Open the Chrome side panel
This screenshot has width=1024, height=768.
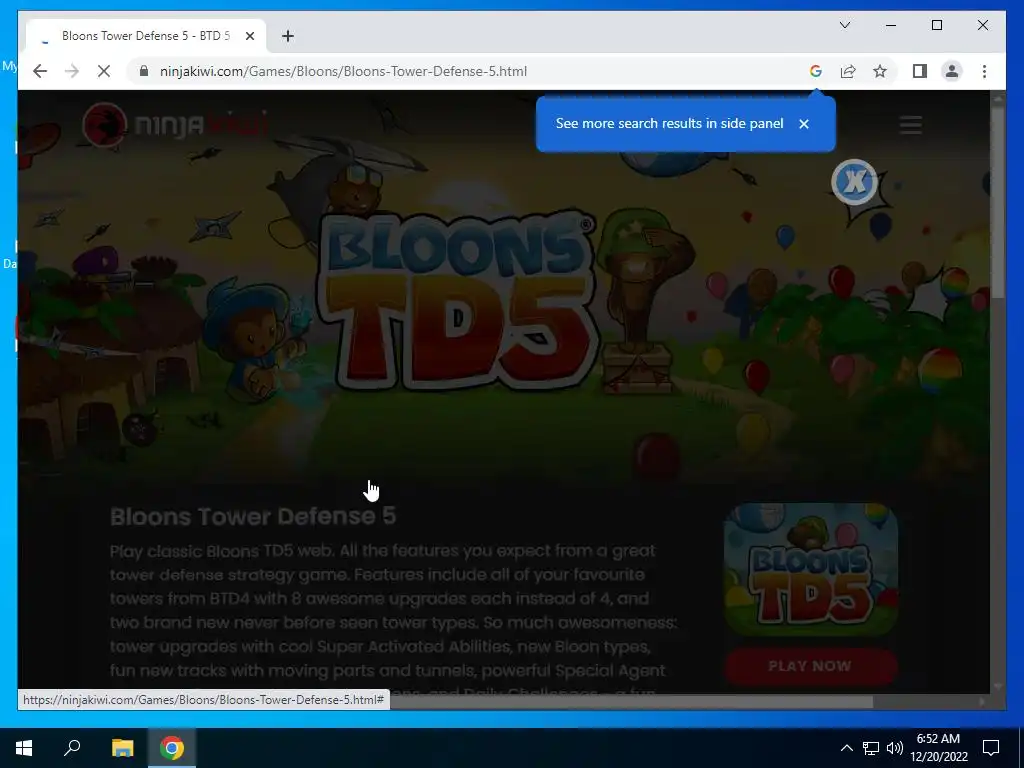[920, 71]
